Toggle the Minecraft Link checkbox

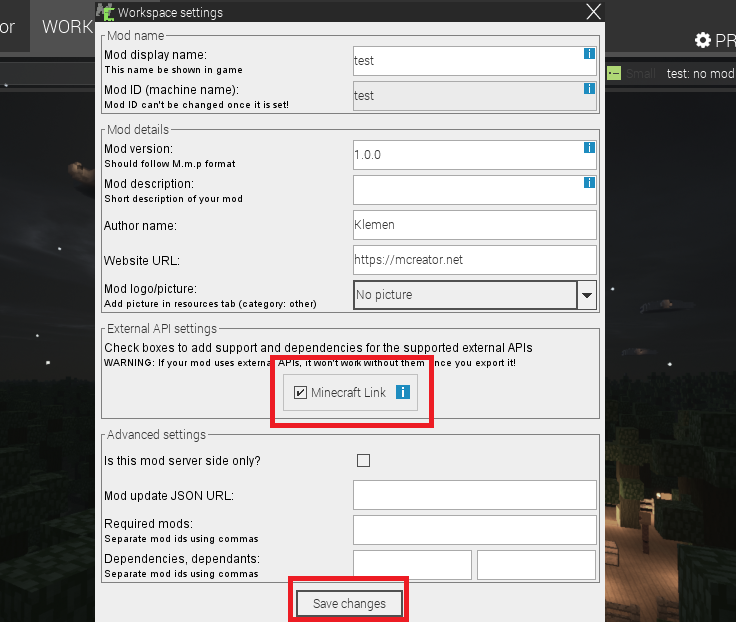[300, 392]
